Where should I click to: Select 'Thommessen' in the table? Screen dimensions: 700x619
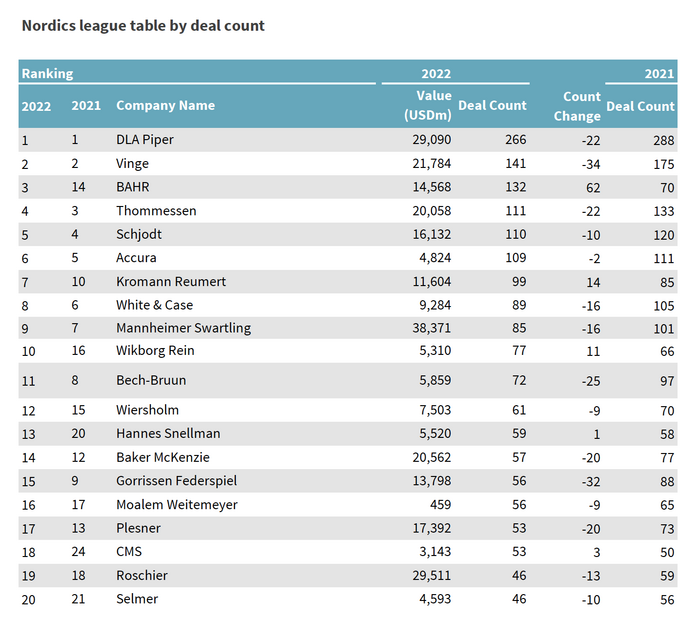(x=156, y=211)
